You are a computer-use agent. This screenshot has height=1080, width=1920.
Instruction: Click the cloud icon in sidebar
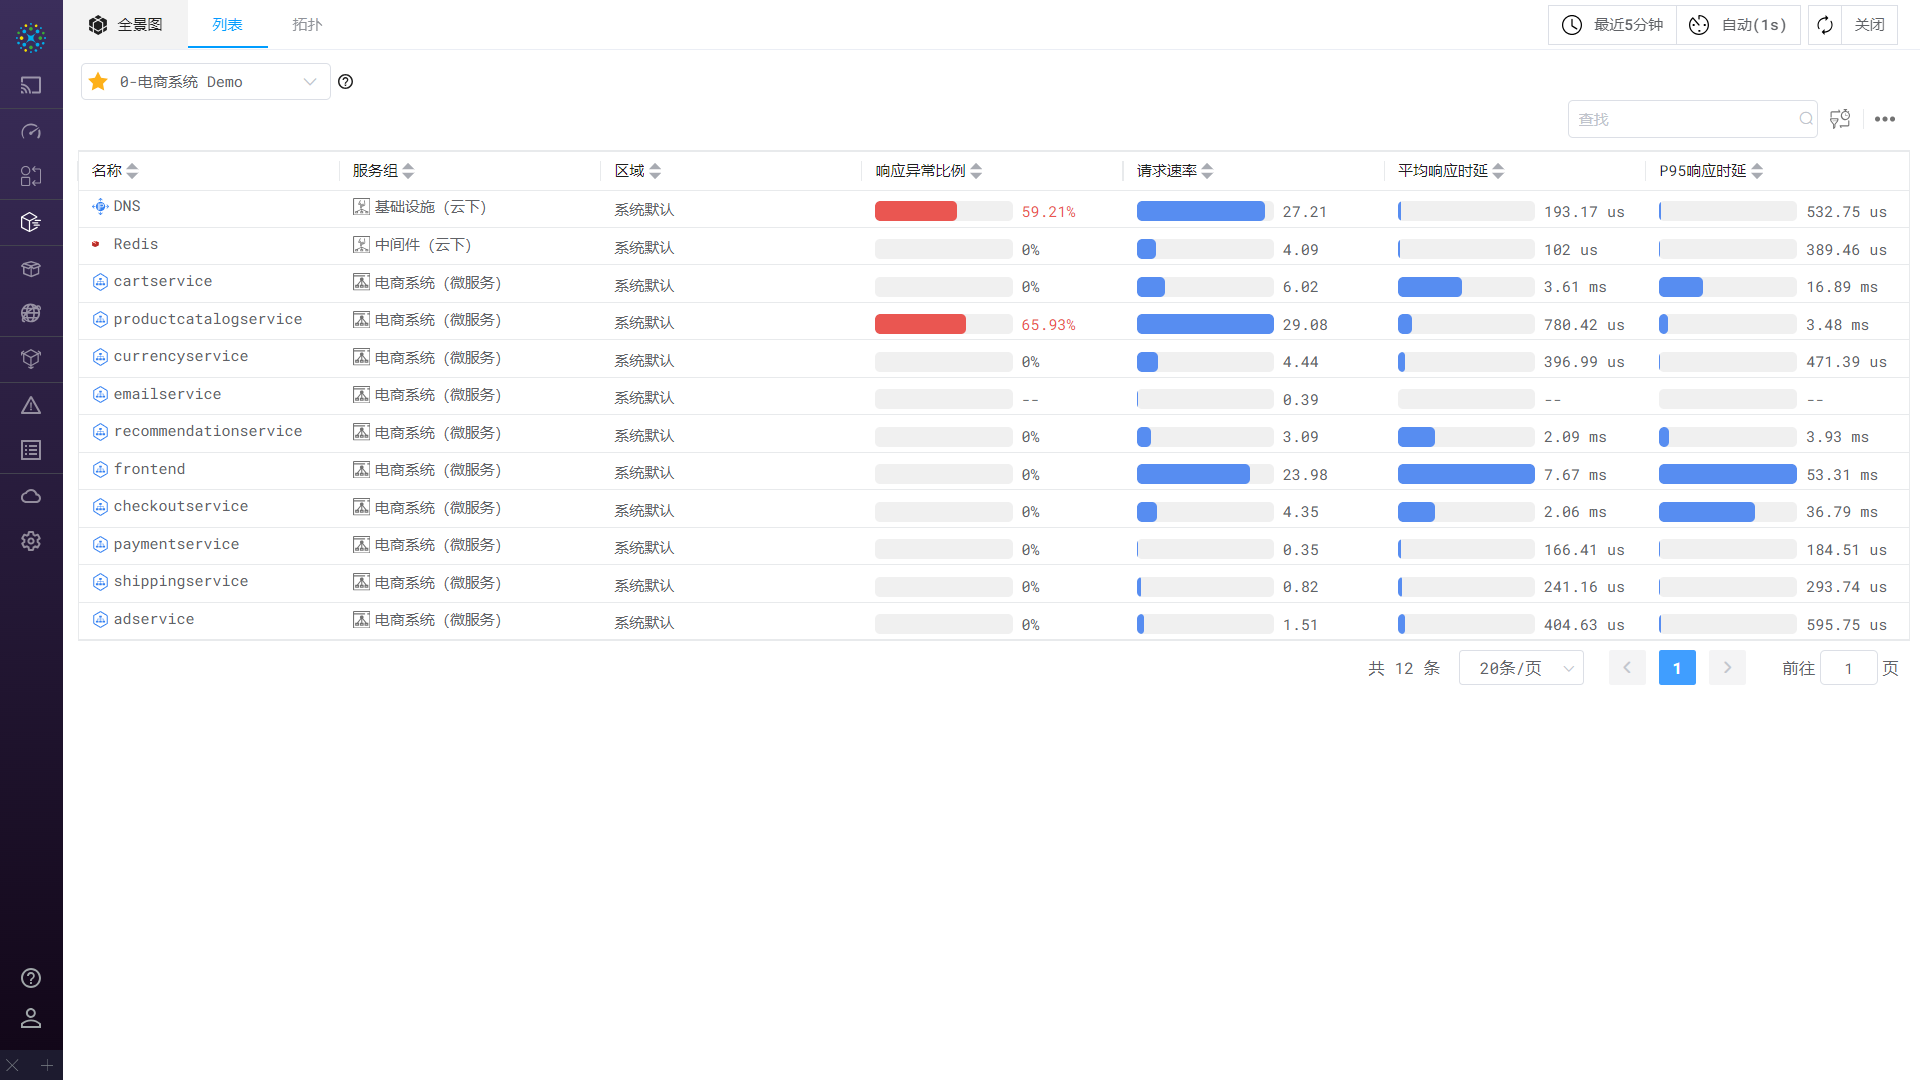(31, 496)
